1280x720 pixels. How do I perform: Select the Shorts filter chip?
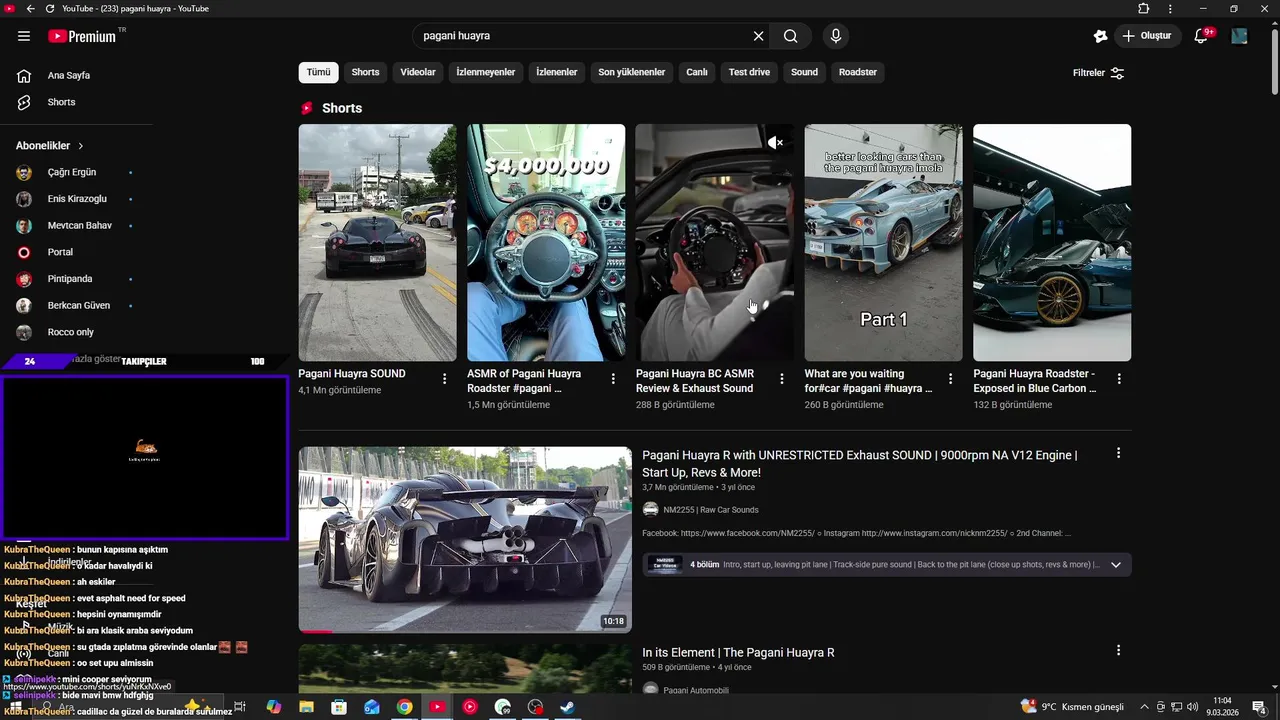point(365,72)
